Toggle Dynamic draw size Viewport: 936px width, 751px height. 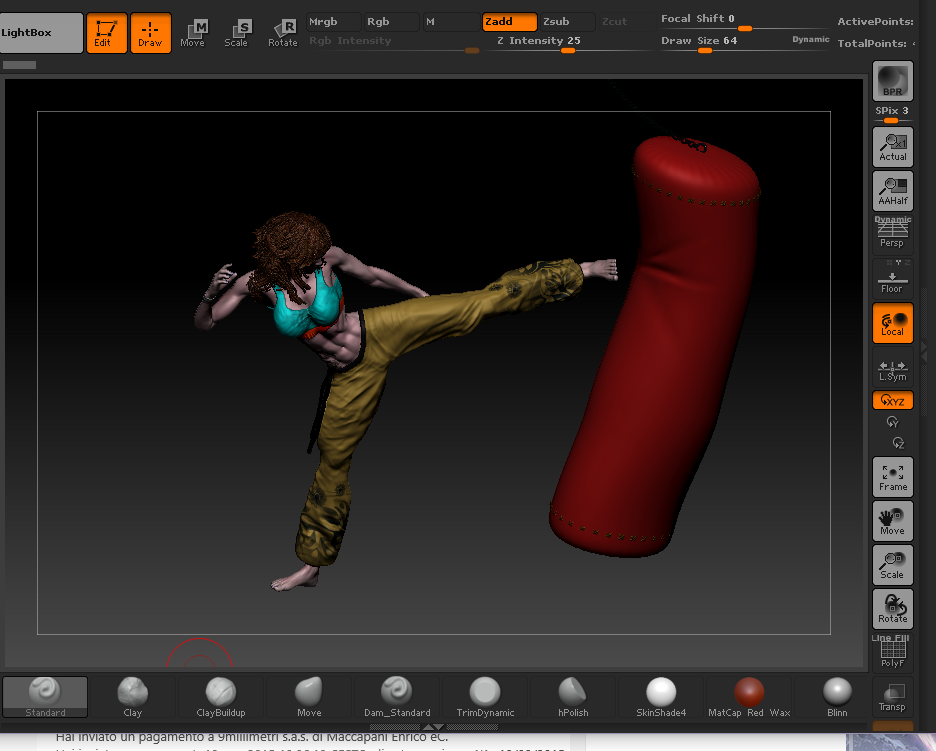click(x=810, y=39)
